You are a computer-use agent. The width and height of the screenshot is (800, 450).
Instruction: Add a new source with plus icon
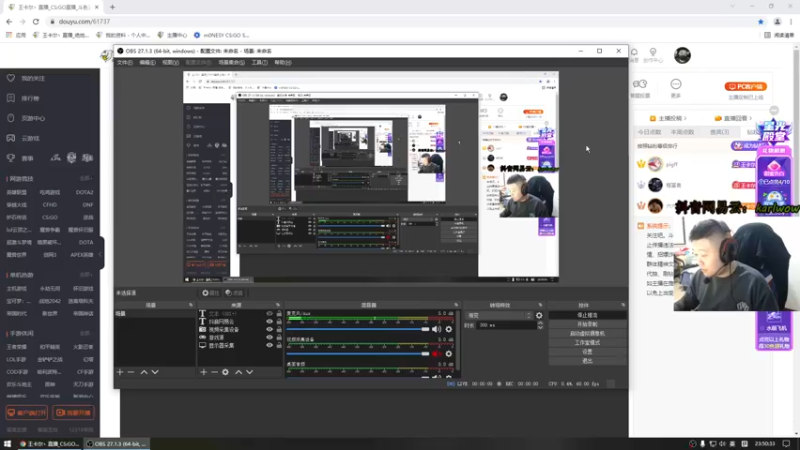[x=204, y=372]
